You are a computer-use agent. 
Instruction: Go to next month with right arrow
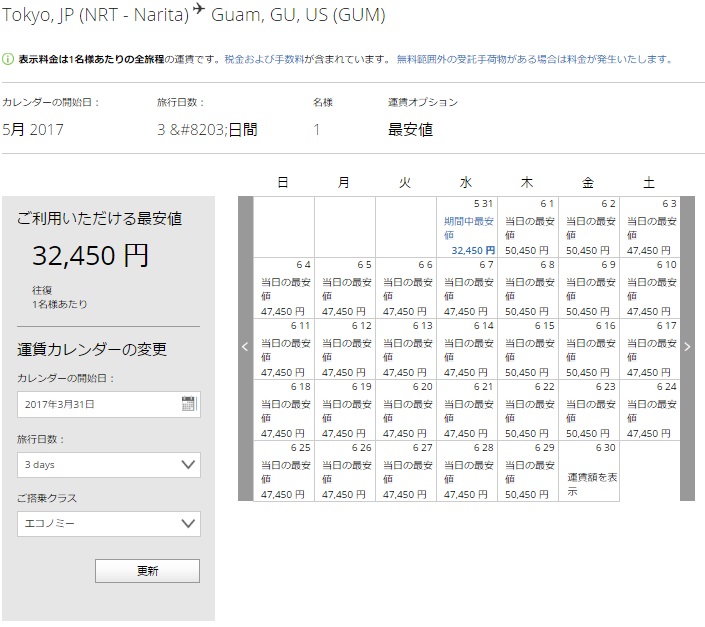(x=687, y=347)
